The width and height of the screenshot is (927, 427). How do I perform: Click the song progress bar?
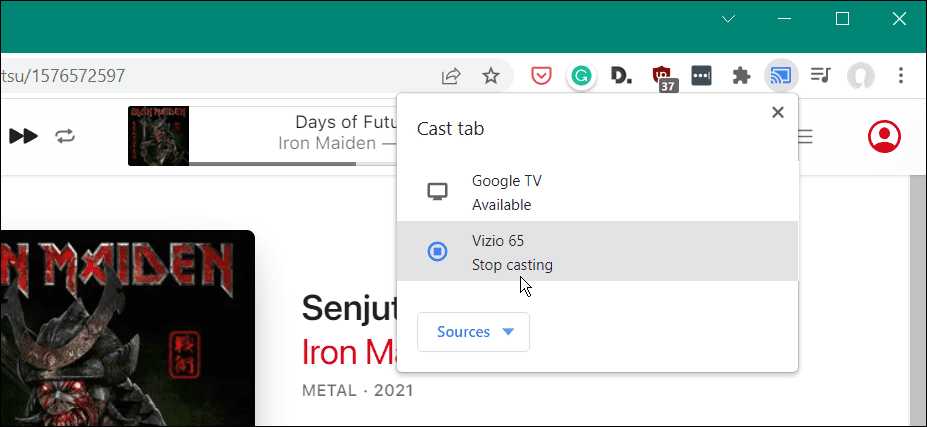[x=293, y=163]
